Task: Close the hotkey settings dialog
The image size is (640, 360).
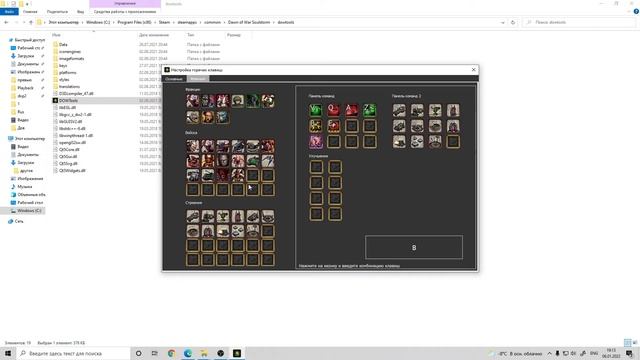Action: [473, 70]
